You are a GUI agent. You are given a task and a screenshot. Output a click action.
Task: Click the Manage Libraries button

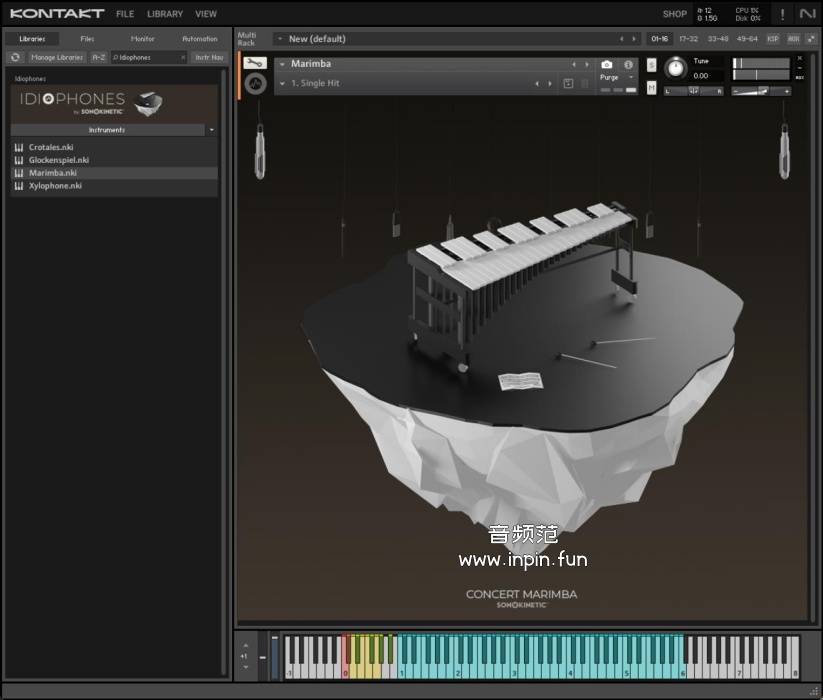tap(57, 58)
